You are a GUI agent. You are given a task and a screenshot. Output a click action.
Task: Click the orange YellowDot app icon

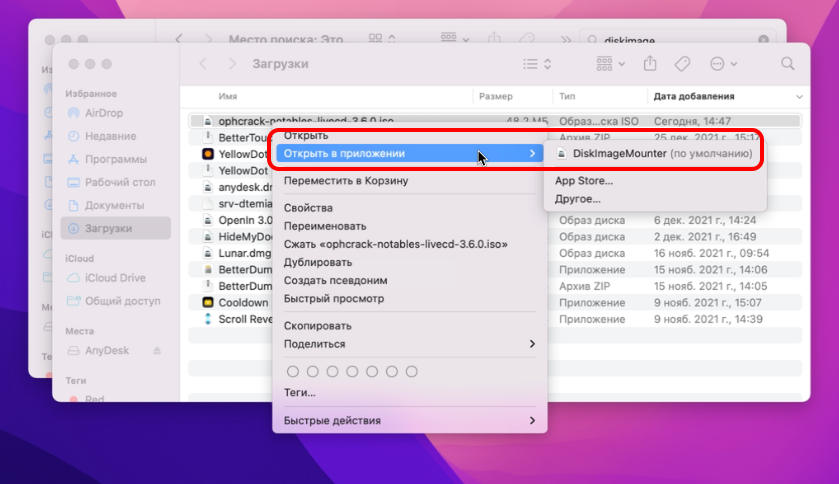208,154
